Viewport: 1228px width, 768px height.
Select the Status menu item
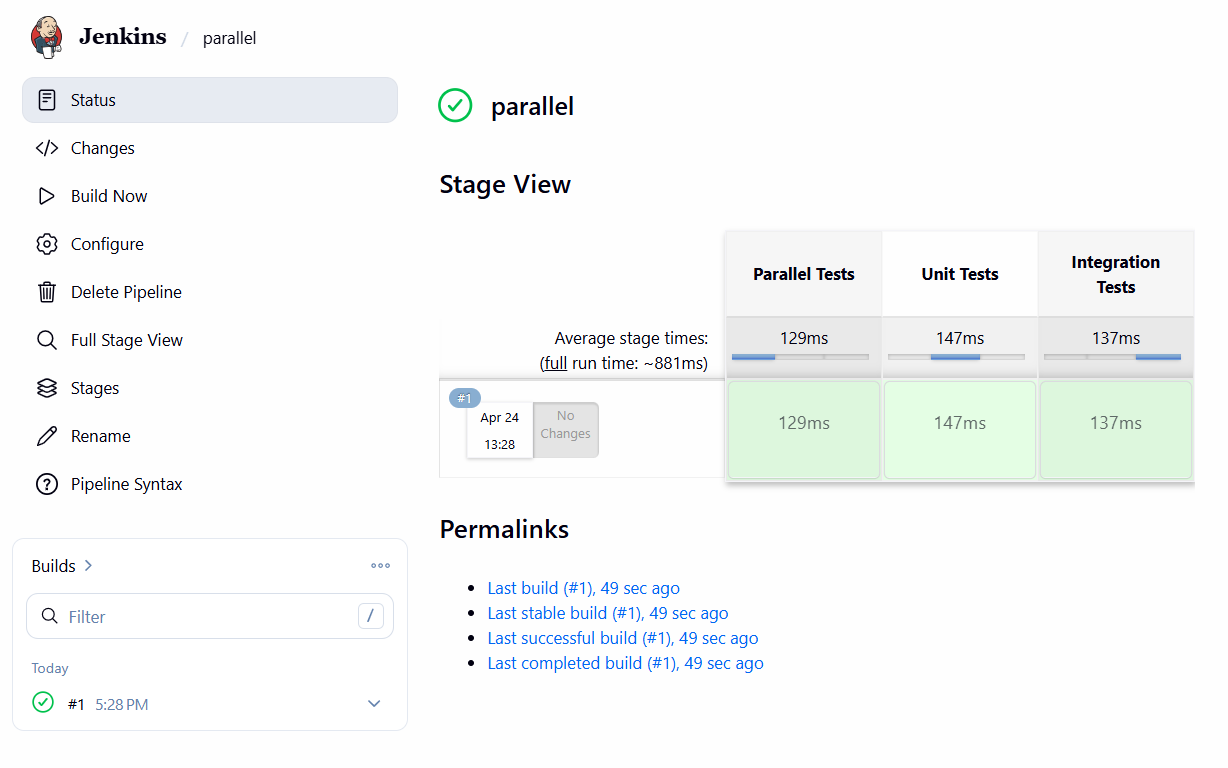point(210,100)
